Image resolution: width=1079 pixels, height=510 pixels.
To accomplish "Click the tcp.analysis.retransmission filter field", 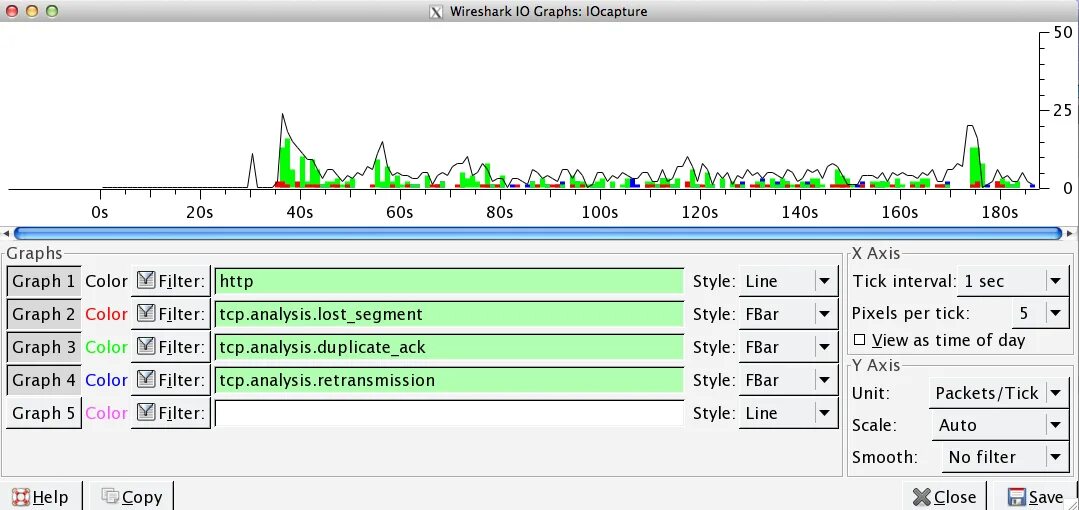I will click(x=449, y=381).
